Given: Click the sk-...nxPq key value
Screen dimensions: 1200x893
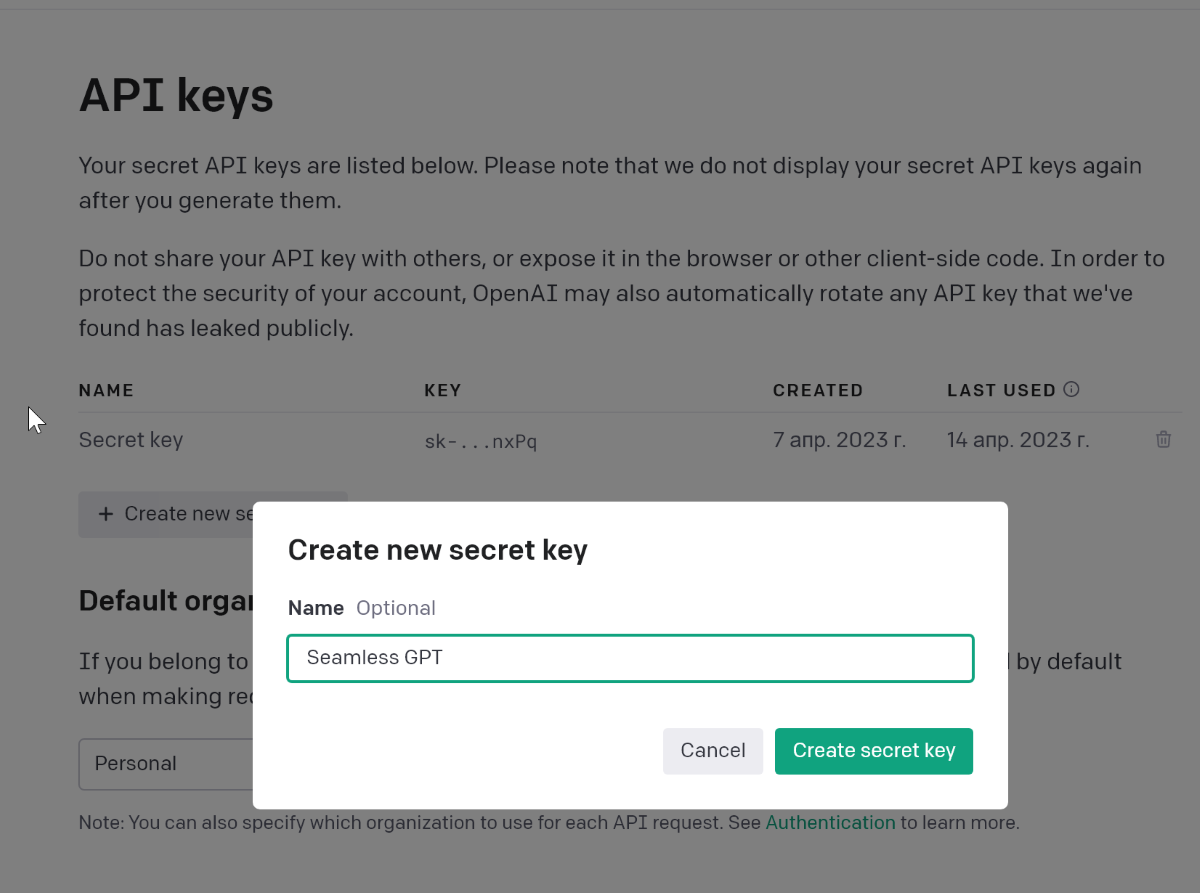Looking at the screenshot, I should click(x=481, y=441).
